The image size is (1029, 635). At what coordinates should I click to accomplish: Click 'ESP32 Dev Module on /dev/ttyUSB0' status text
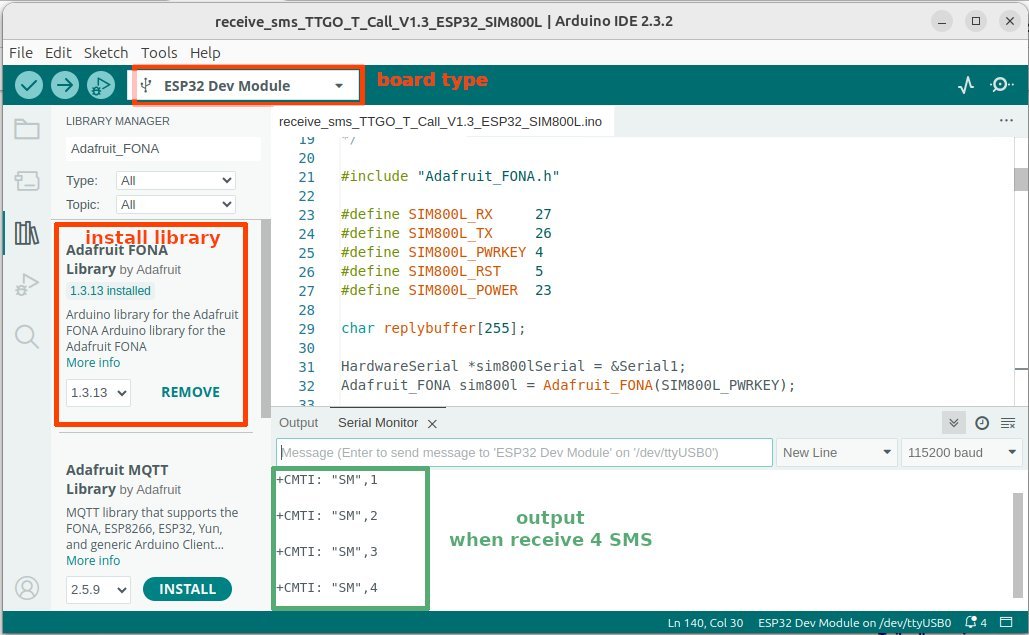(854, 623)
